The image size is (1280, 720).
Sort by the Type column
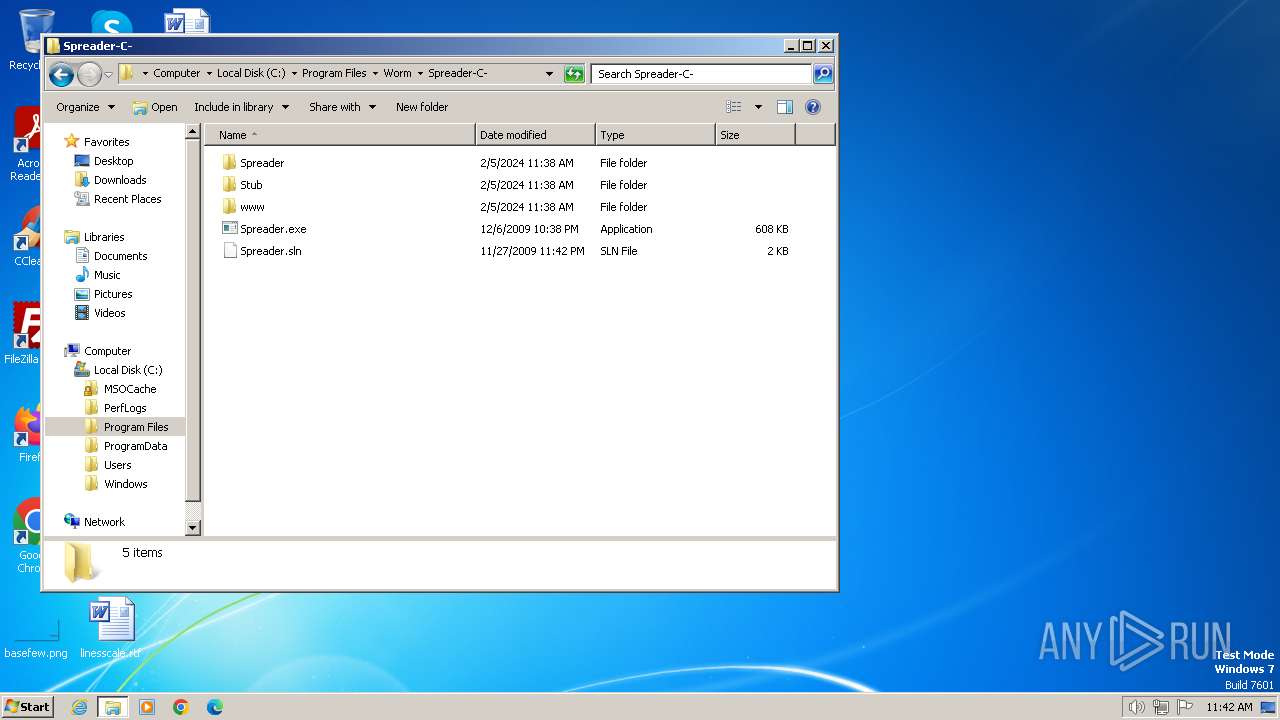click(x=655, y=135)
